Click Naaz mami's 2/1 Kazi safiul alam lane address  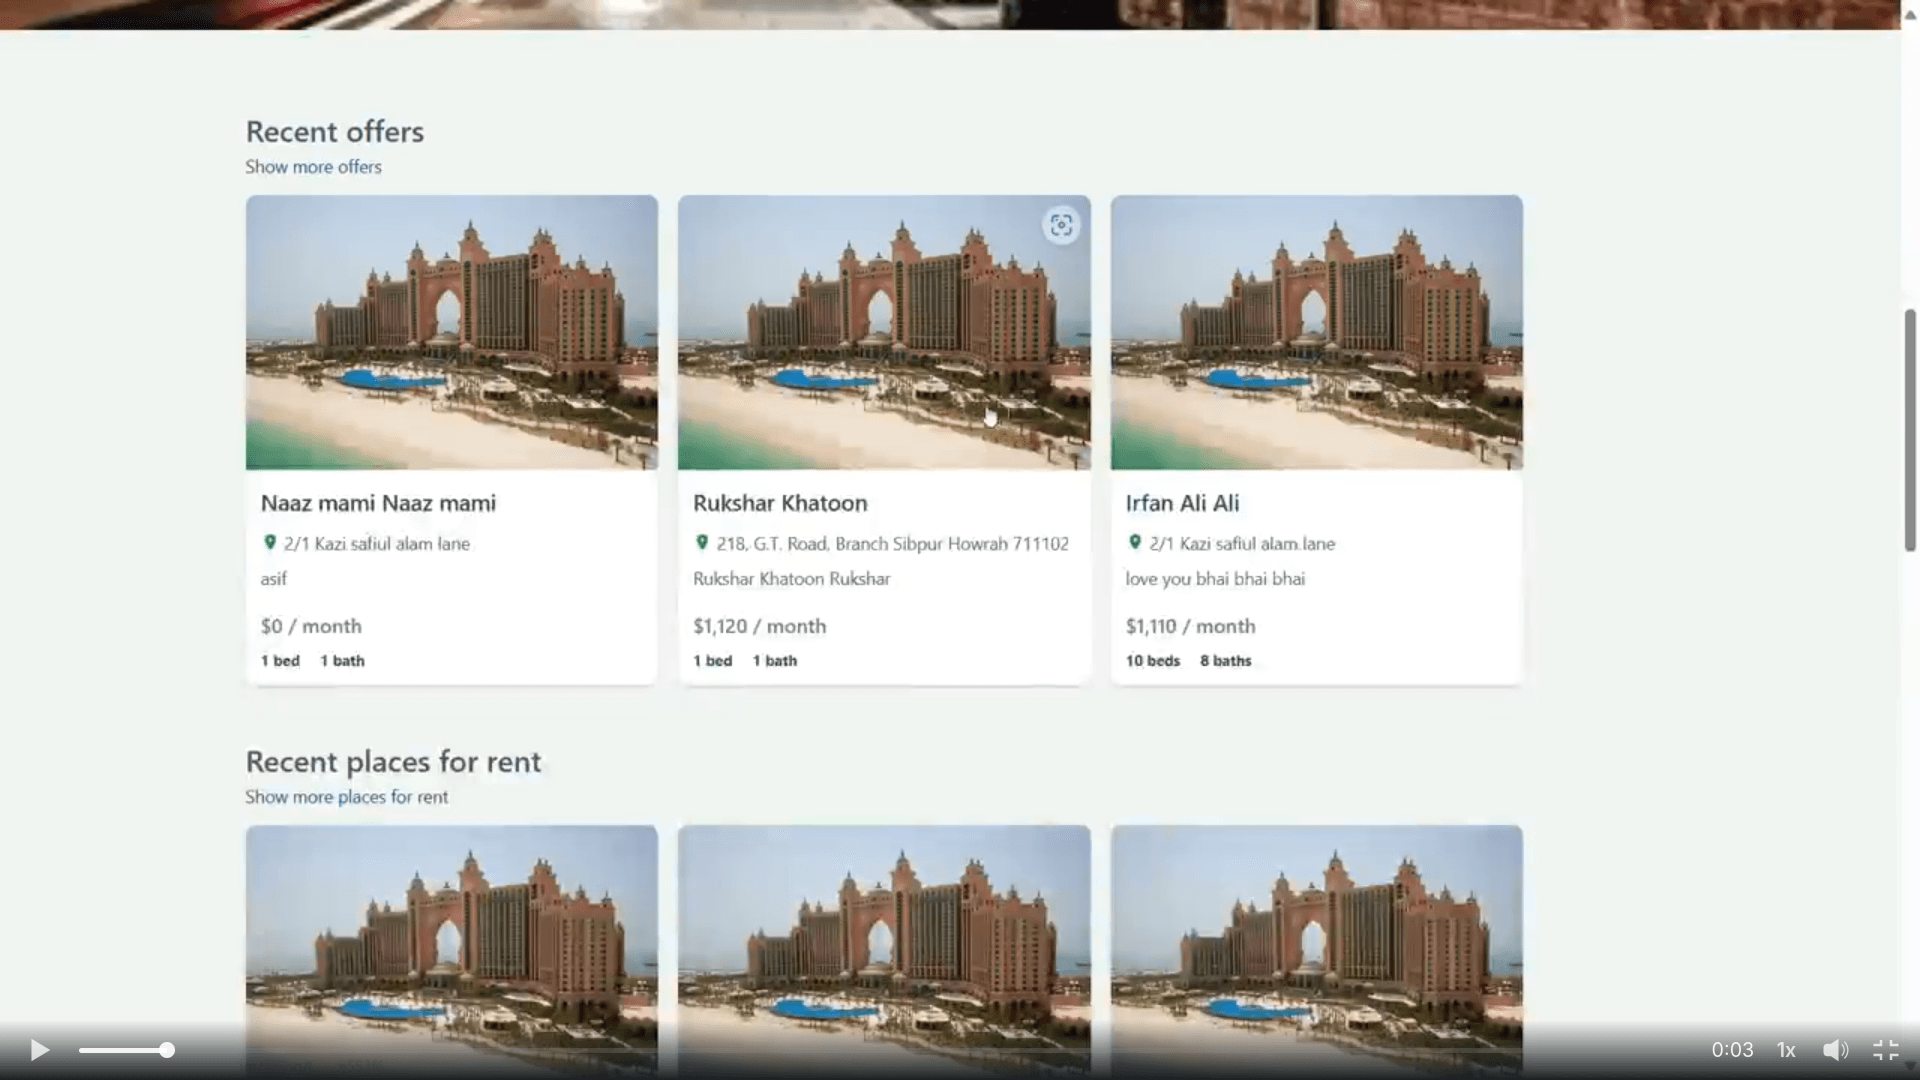pos(376,544)
